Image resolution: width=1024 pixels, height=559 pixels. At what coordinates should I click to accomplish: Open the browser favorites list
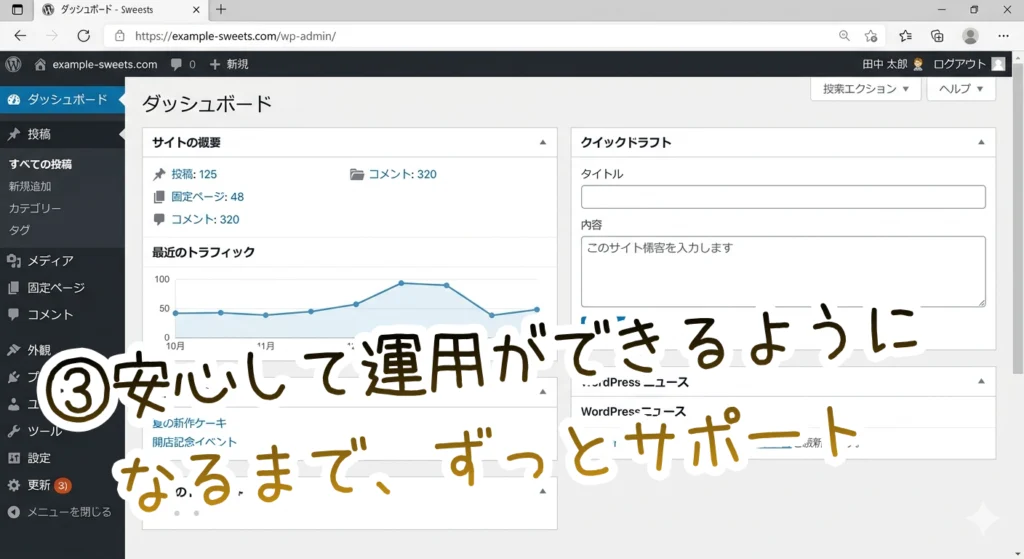point(905,36)
